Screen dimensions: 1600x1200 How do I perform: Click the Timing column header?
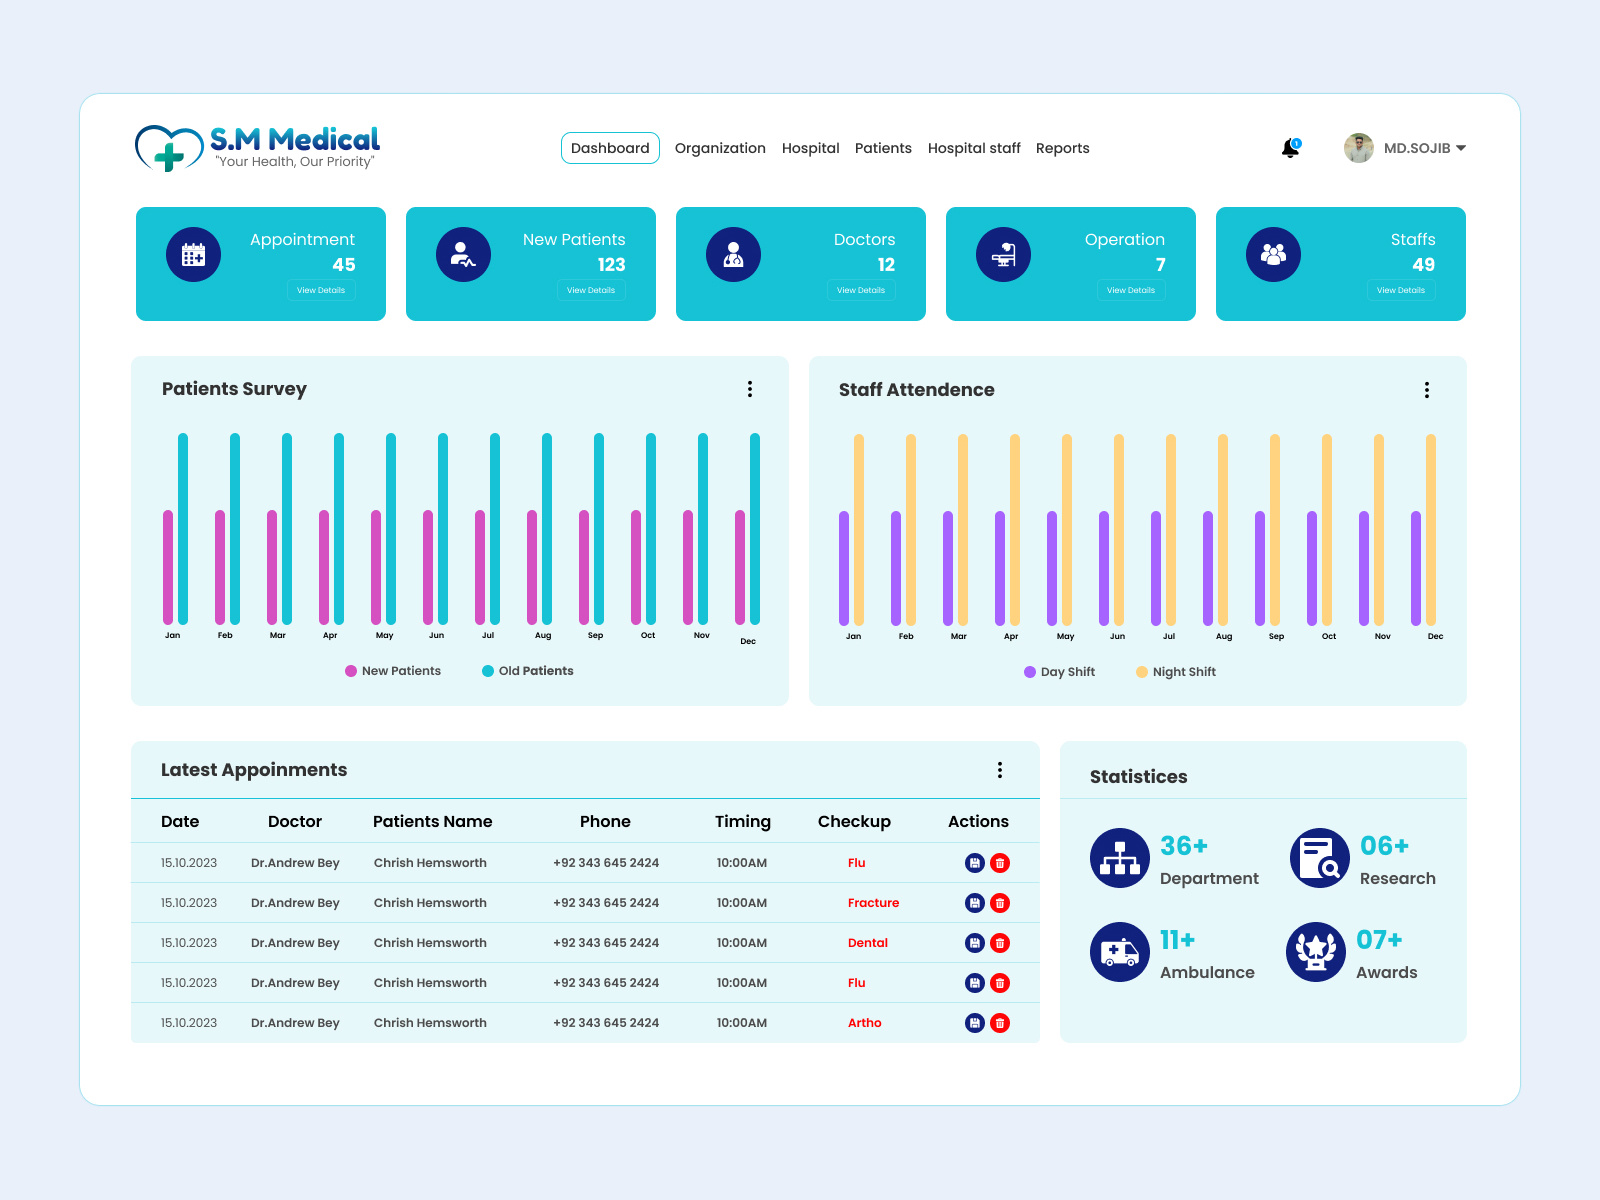pos(743,821)
